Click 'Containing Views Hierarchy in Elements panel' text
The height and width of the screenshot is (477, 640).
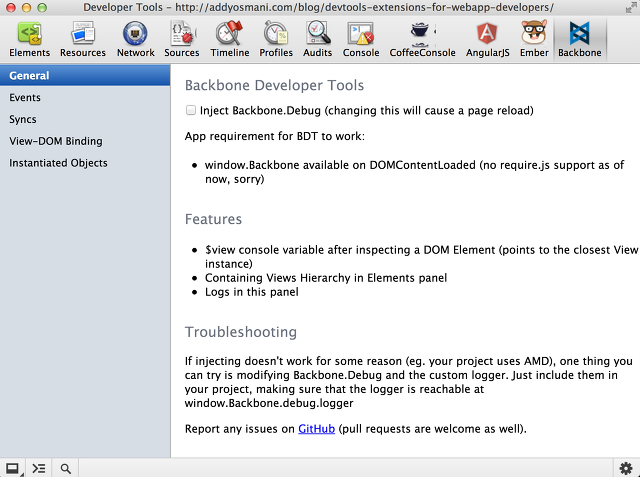(x=326, y=278)
